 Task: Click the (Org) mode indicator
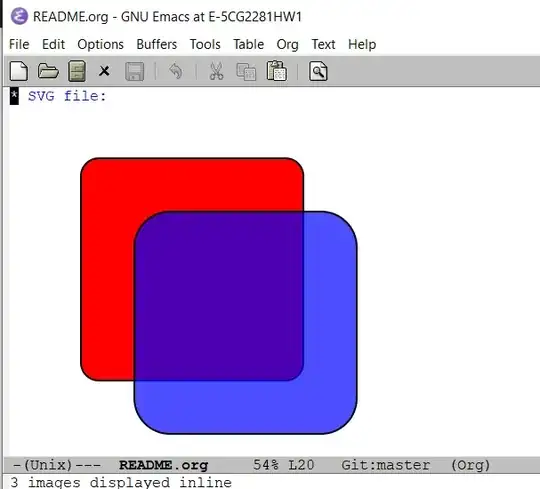[470, 465]
